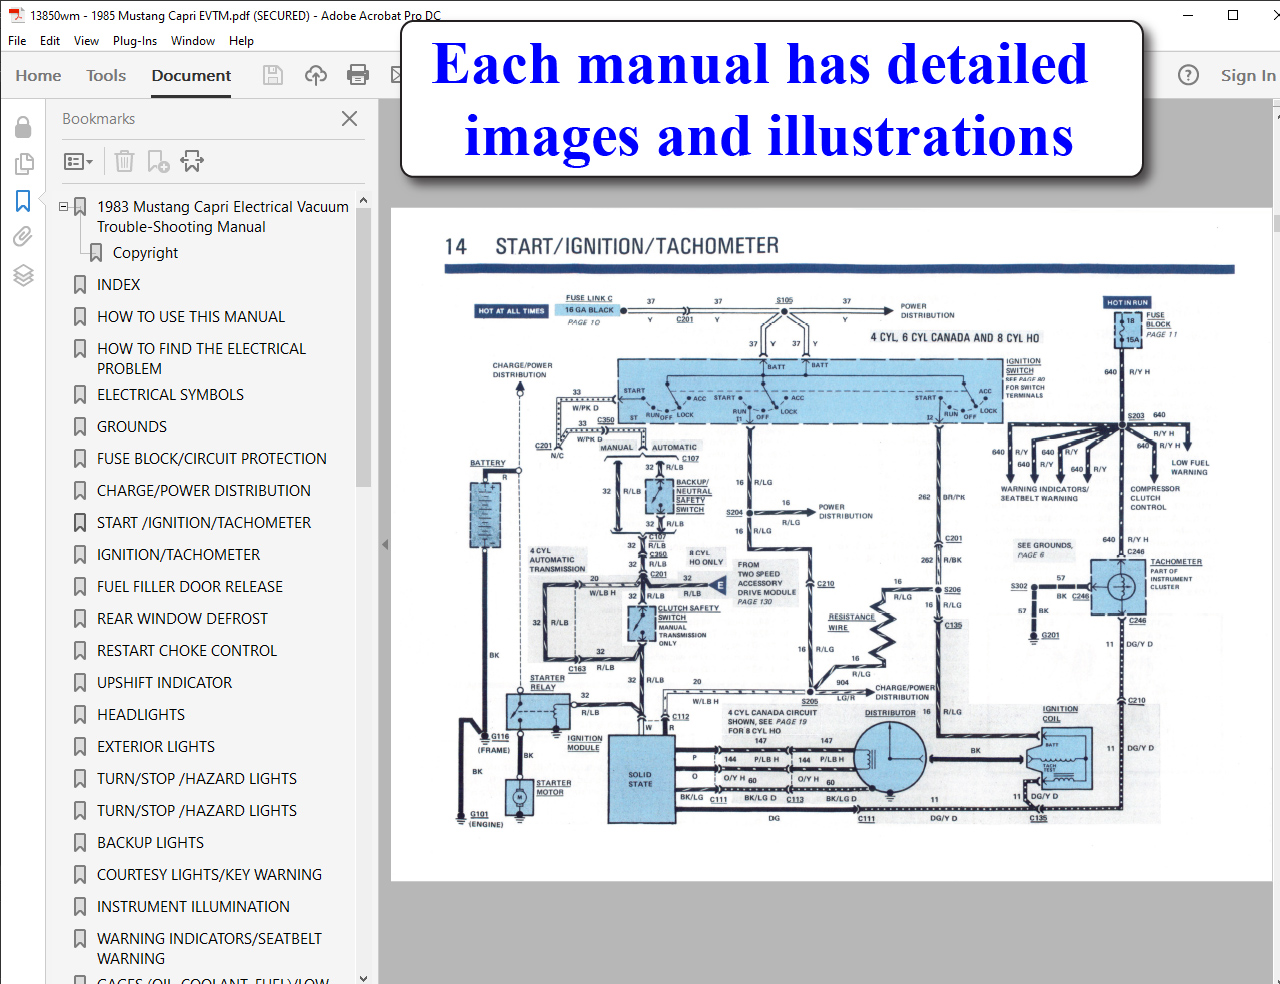Click the wiring diagram page image

(831, 545)
